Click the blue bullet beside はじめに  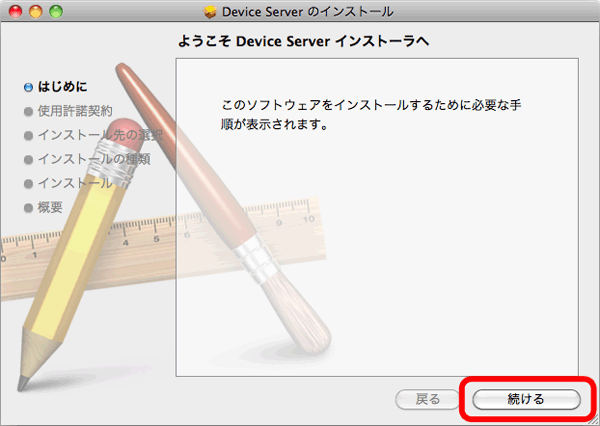pyautogui.click(x=28, y=87)
